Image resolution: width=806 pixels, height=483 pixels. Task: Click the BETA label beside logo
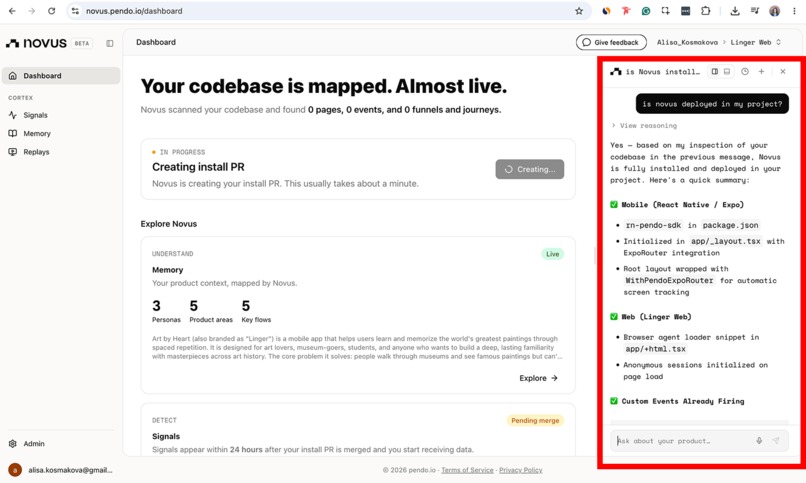coord(82,43)
